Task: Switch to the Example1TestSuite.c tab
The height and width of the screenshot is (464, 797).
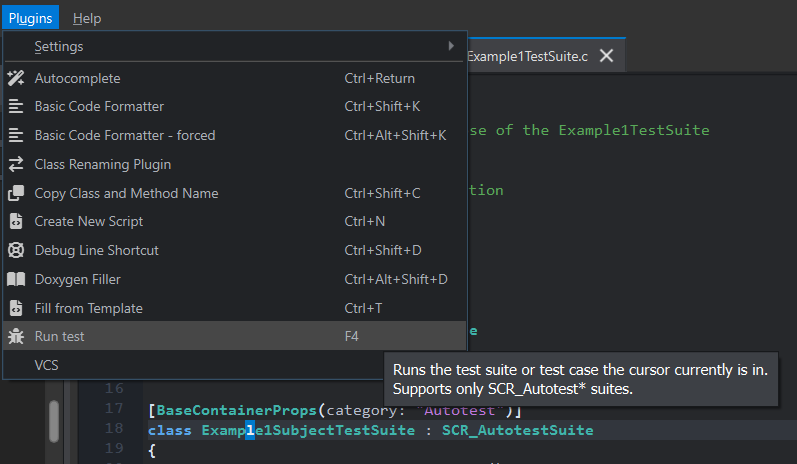Action: (527, 56)
